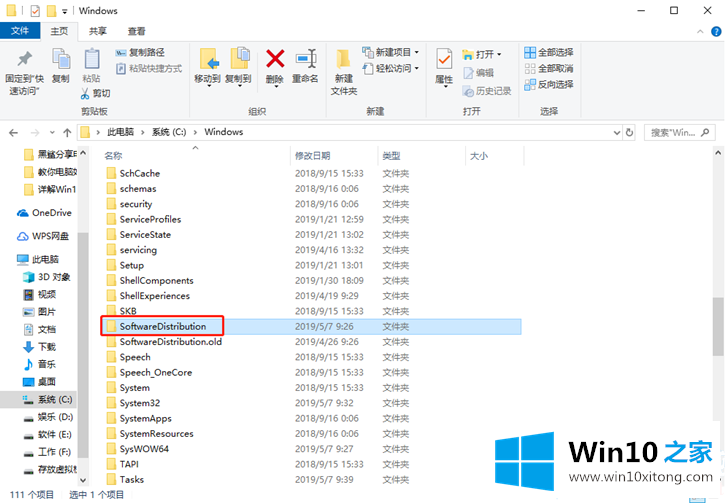Click the Forward navigation arrow
The image size is (725, 503).
(35, 133)
